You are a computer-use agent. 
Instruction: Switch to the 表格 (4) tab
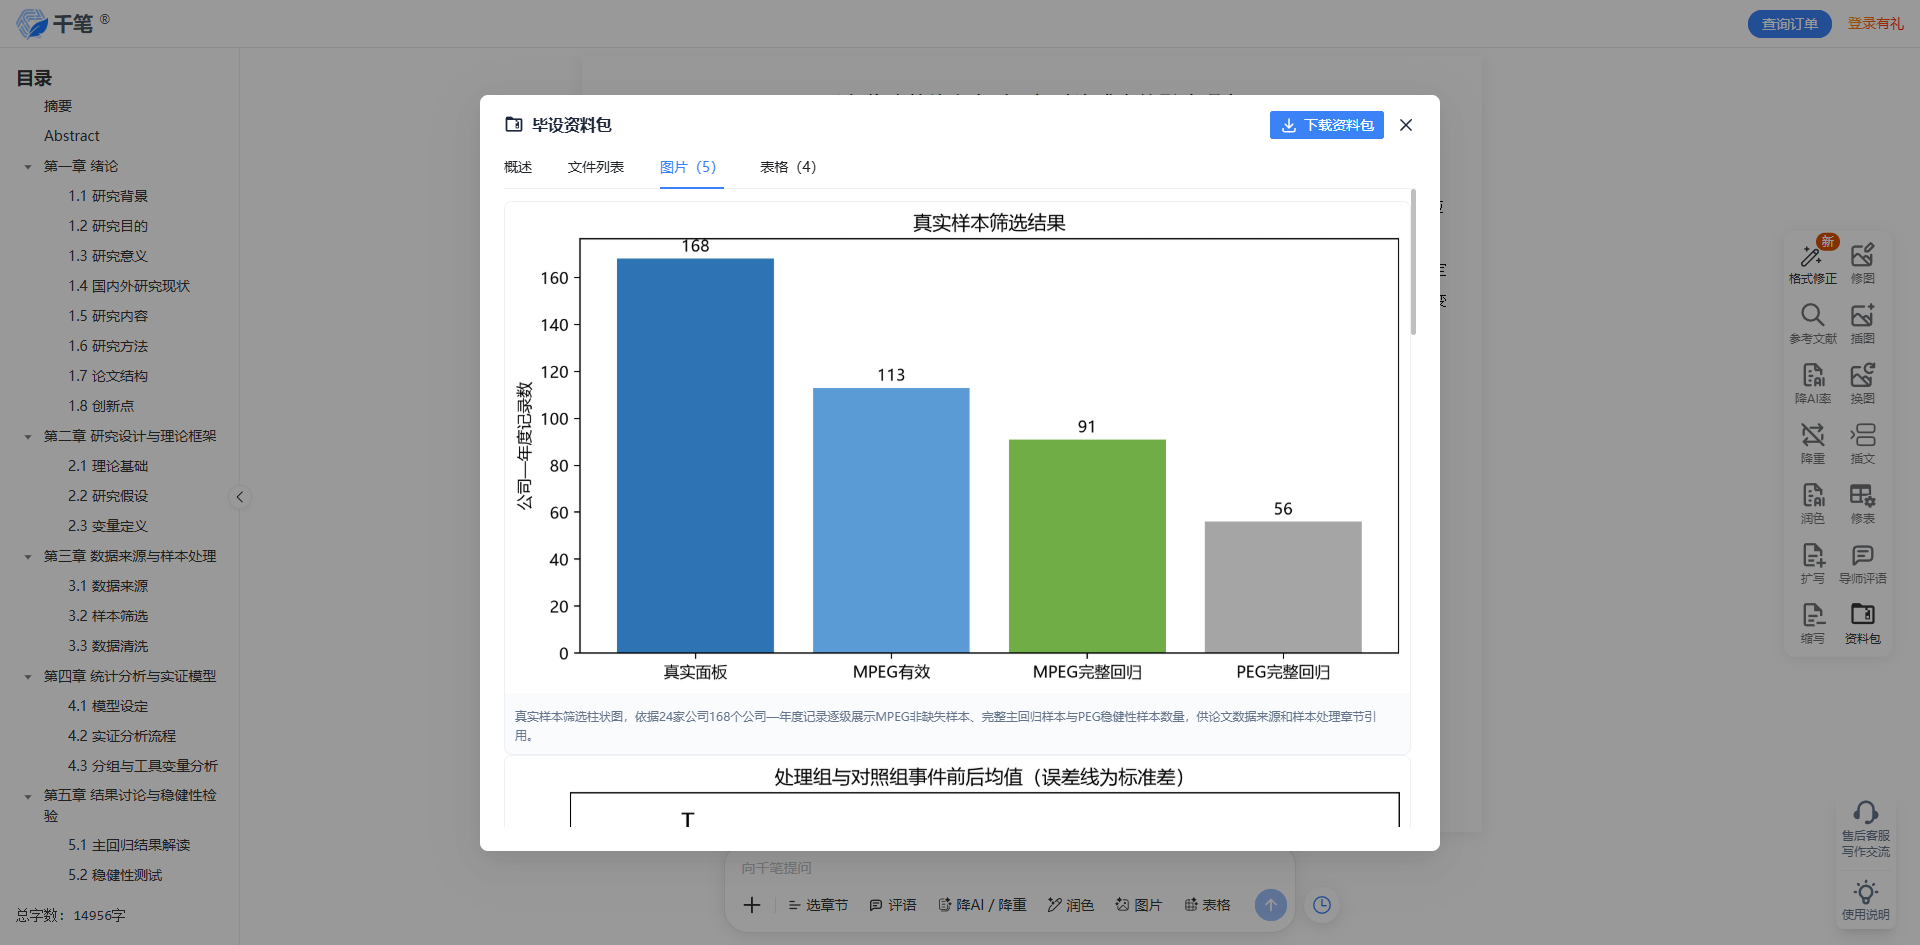(x=788, y=167)
